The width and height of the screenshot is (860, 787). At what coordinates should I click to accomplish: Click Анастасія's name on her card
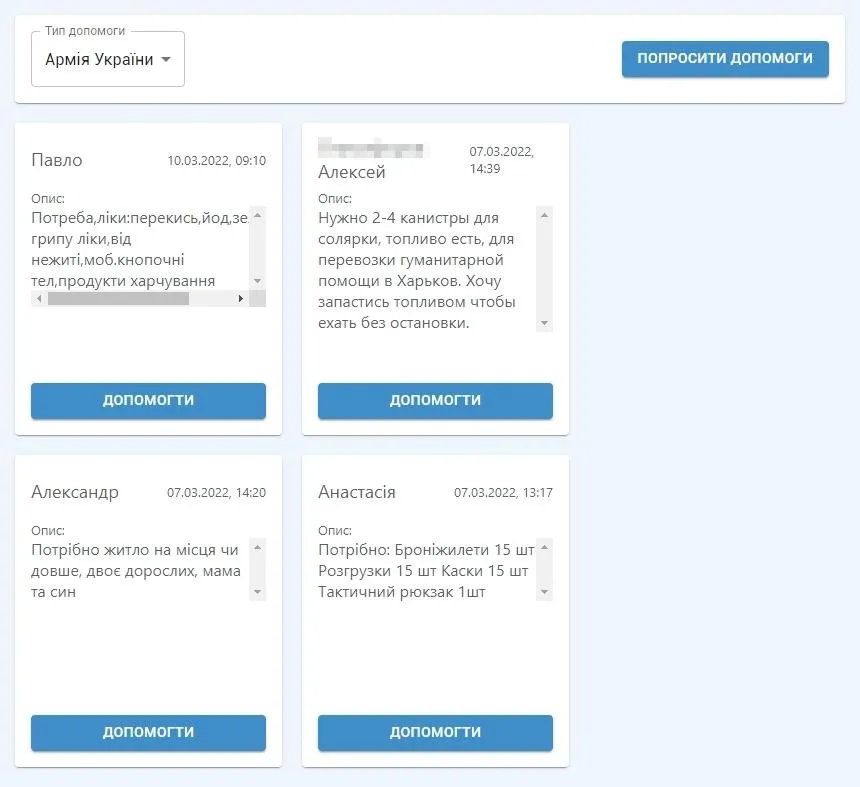(x=355, y=492)
